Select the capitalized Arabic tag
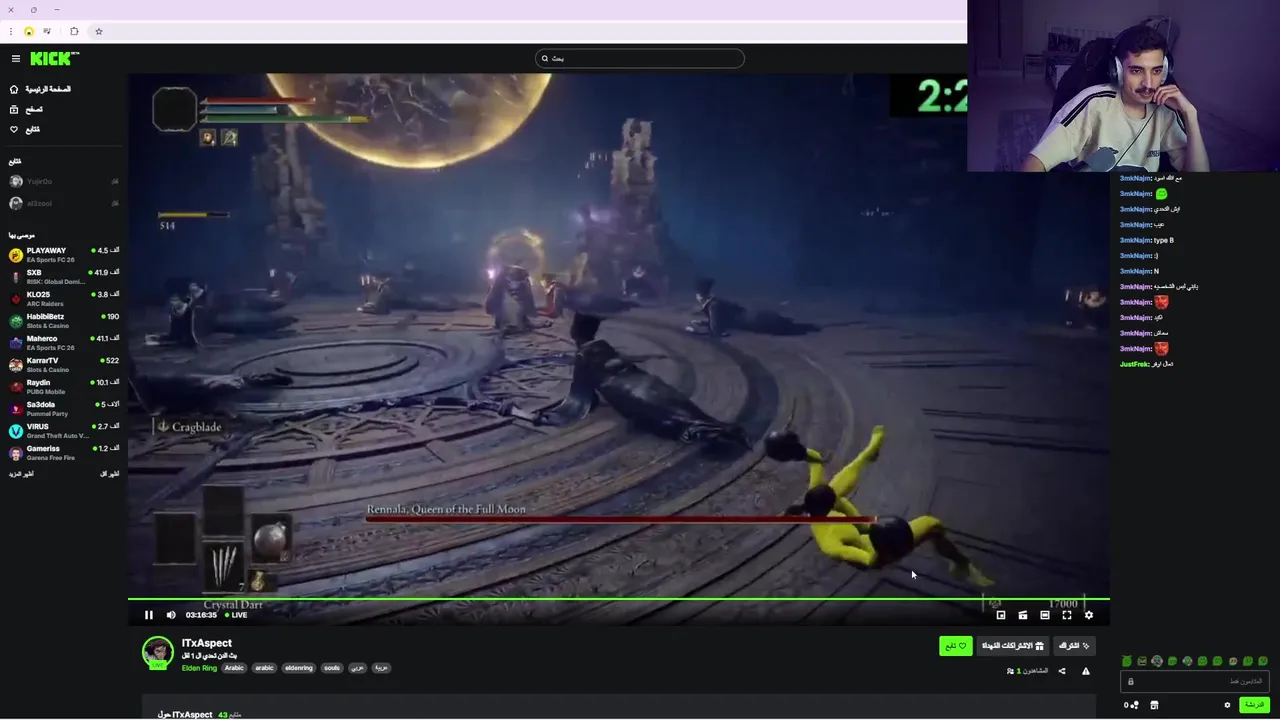The width and height of the screenshot is (1280, 720). pos(234,668)
